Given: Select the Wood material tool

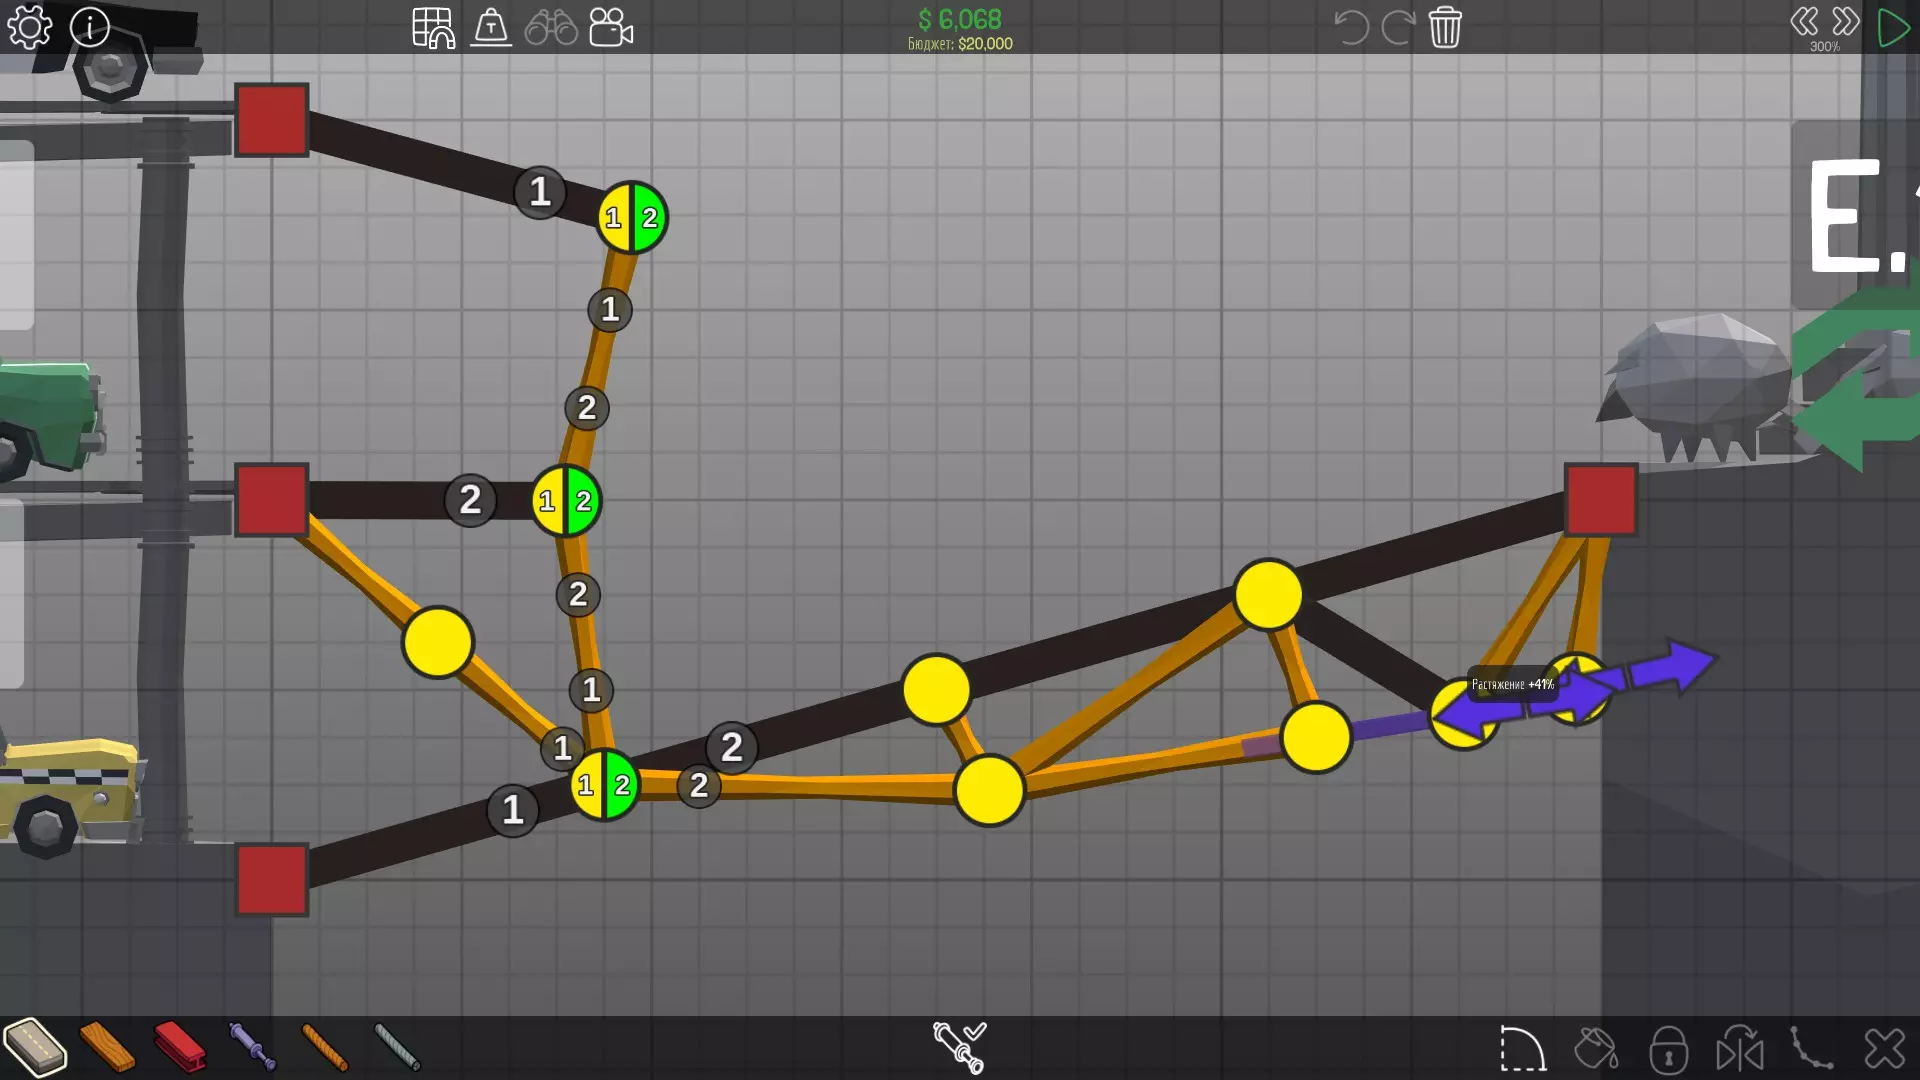Looking at the screenshot, I should pyautogui.click(x=107, y=1047).
